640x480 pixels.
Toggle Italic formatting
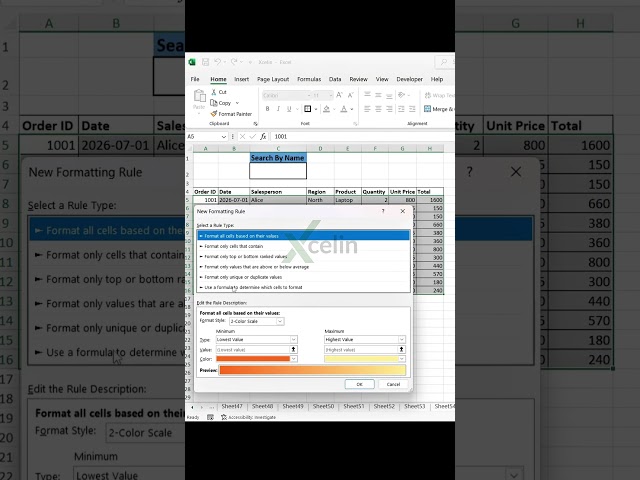point(278,109)
